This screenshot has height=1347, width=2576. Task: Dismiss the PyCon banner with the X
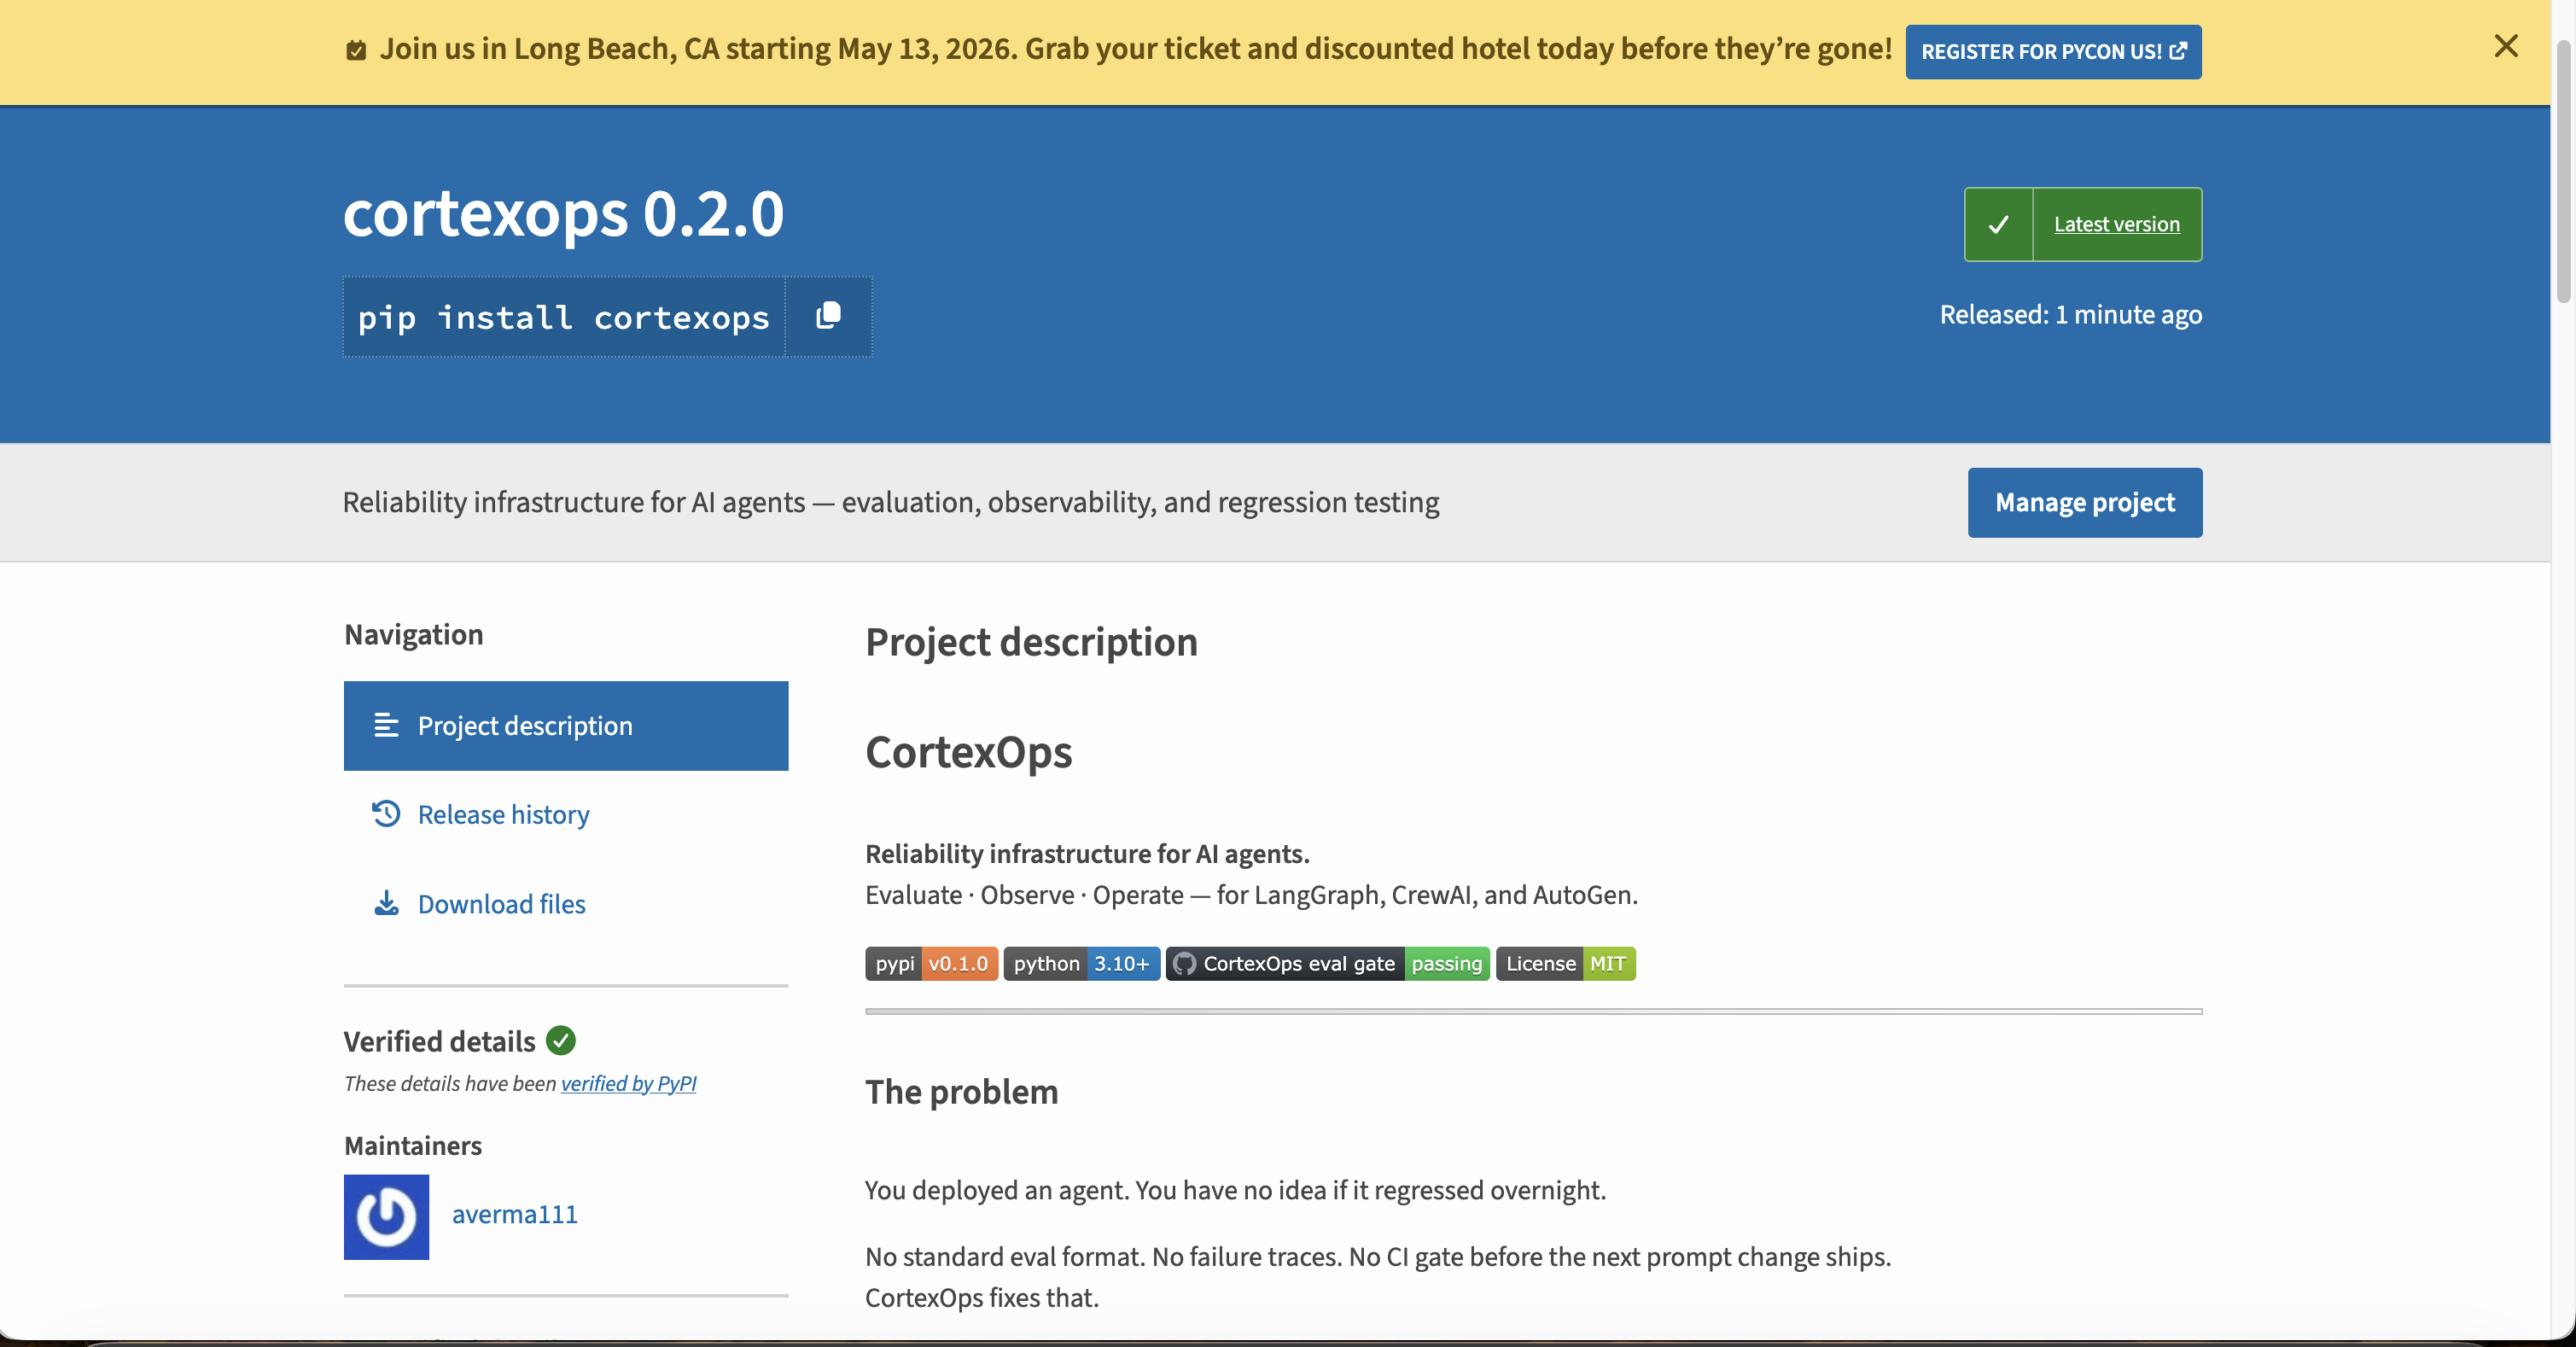[2505, 46]
